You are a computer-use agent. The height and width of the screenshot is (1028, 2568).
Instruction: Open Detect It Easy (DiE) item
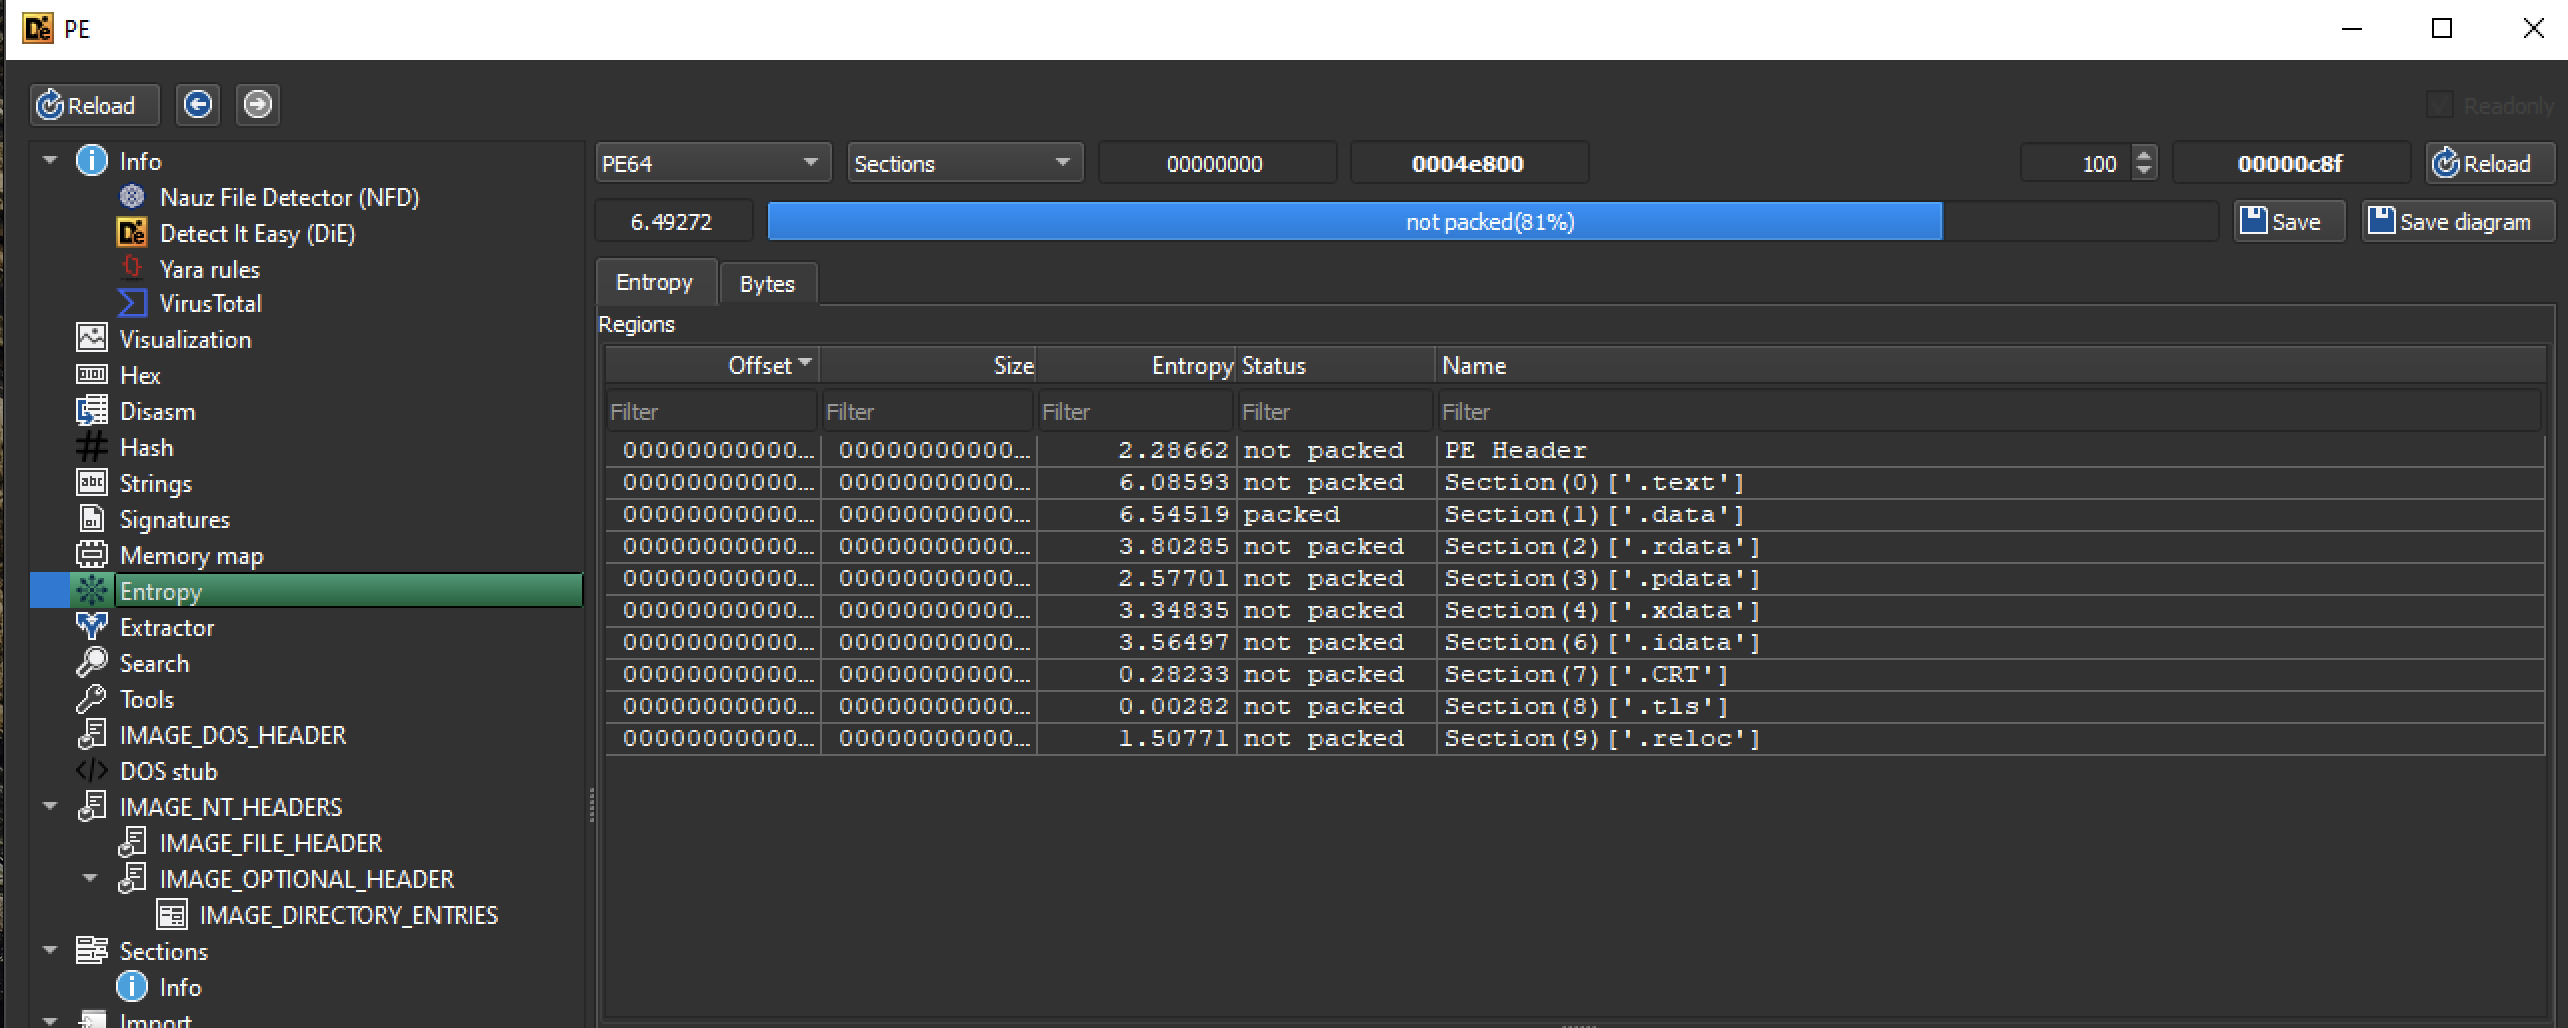(257, 233)
